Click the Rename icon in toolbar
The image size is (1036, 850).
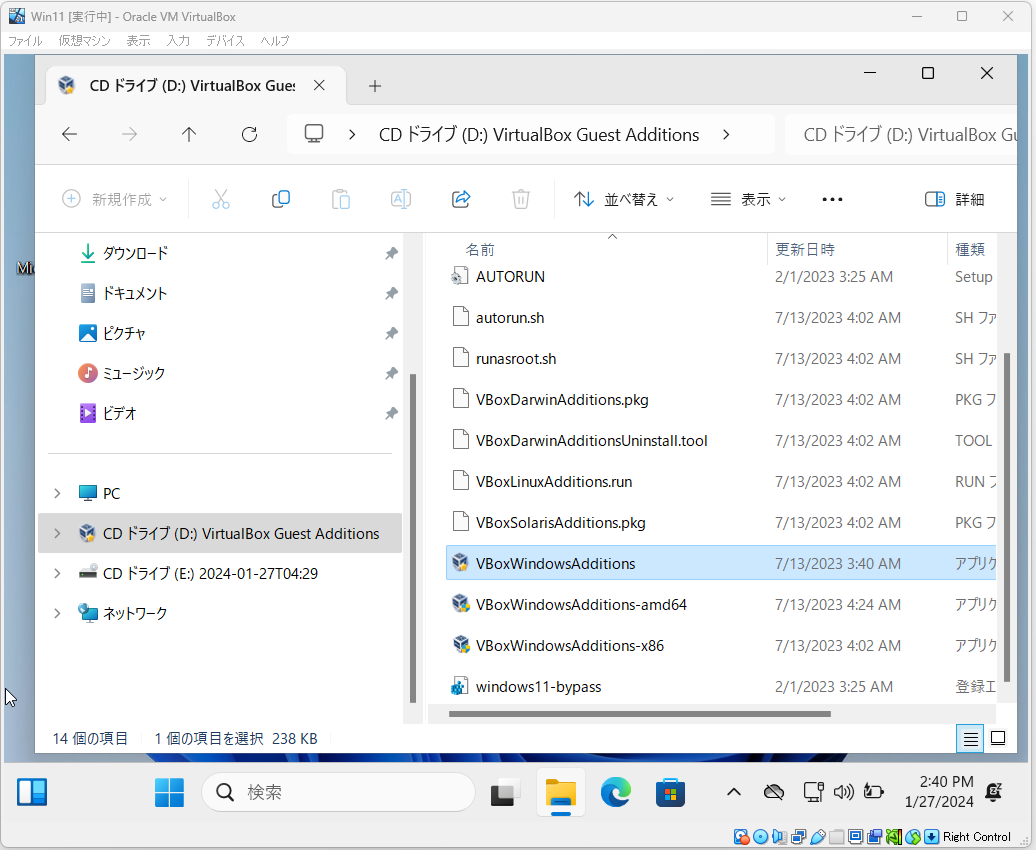click(x=401, y=199)
